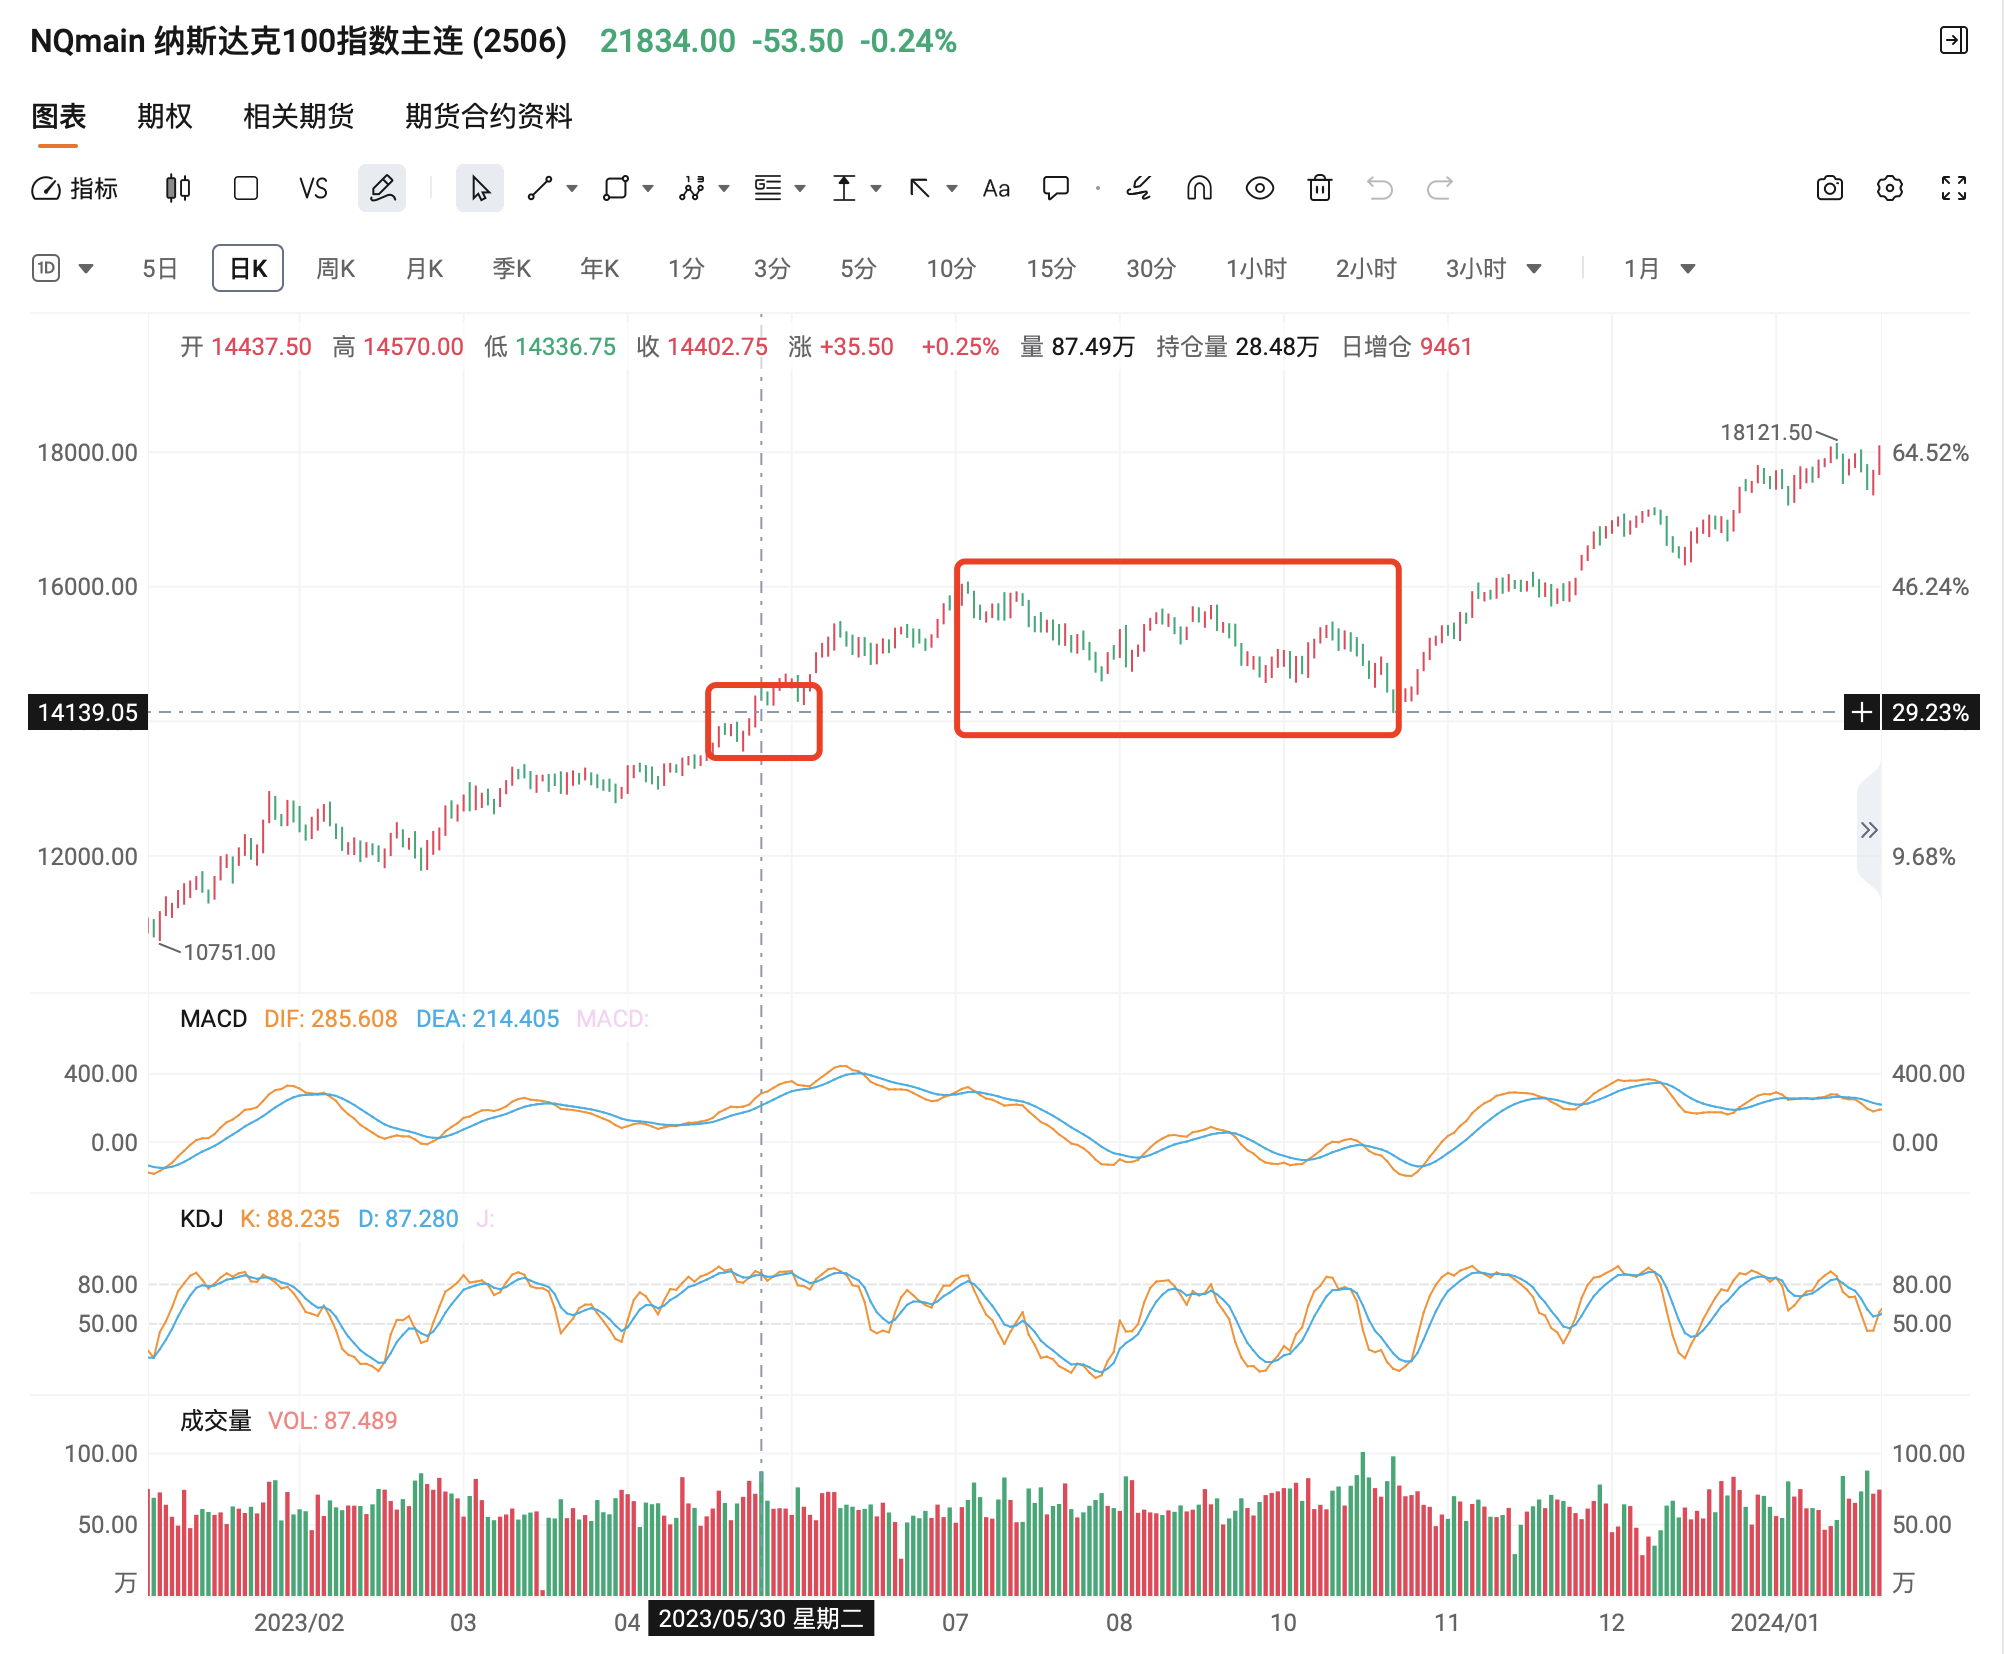The width and height of the screenshot is (2004, 1654).
Task: Enter fullscreen chart mode
Action: tap(1954, 188)
